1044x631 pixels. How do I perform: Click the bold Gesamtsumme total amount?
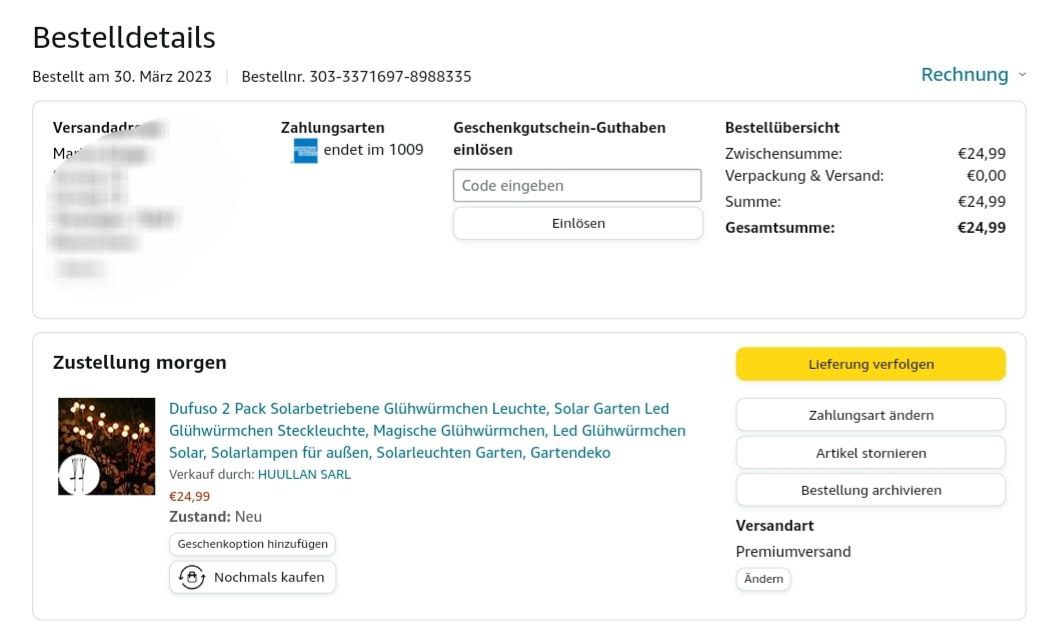[981, 228]
